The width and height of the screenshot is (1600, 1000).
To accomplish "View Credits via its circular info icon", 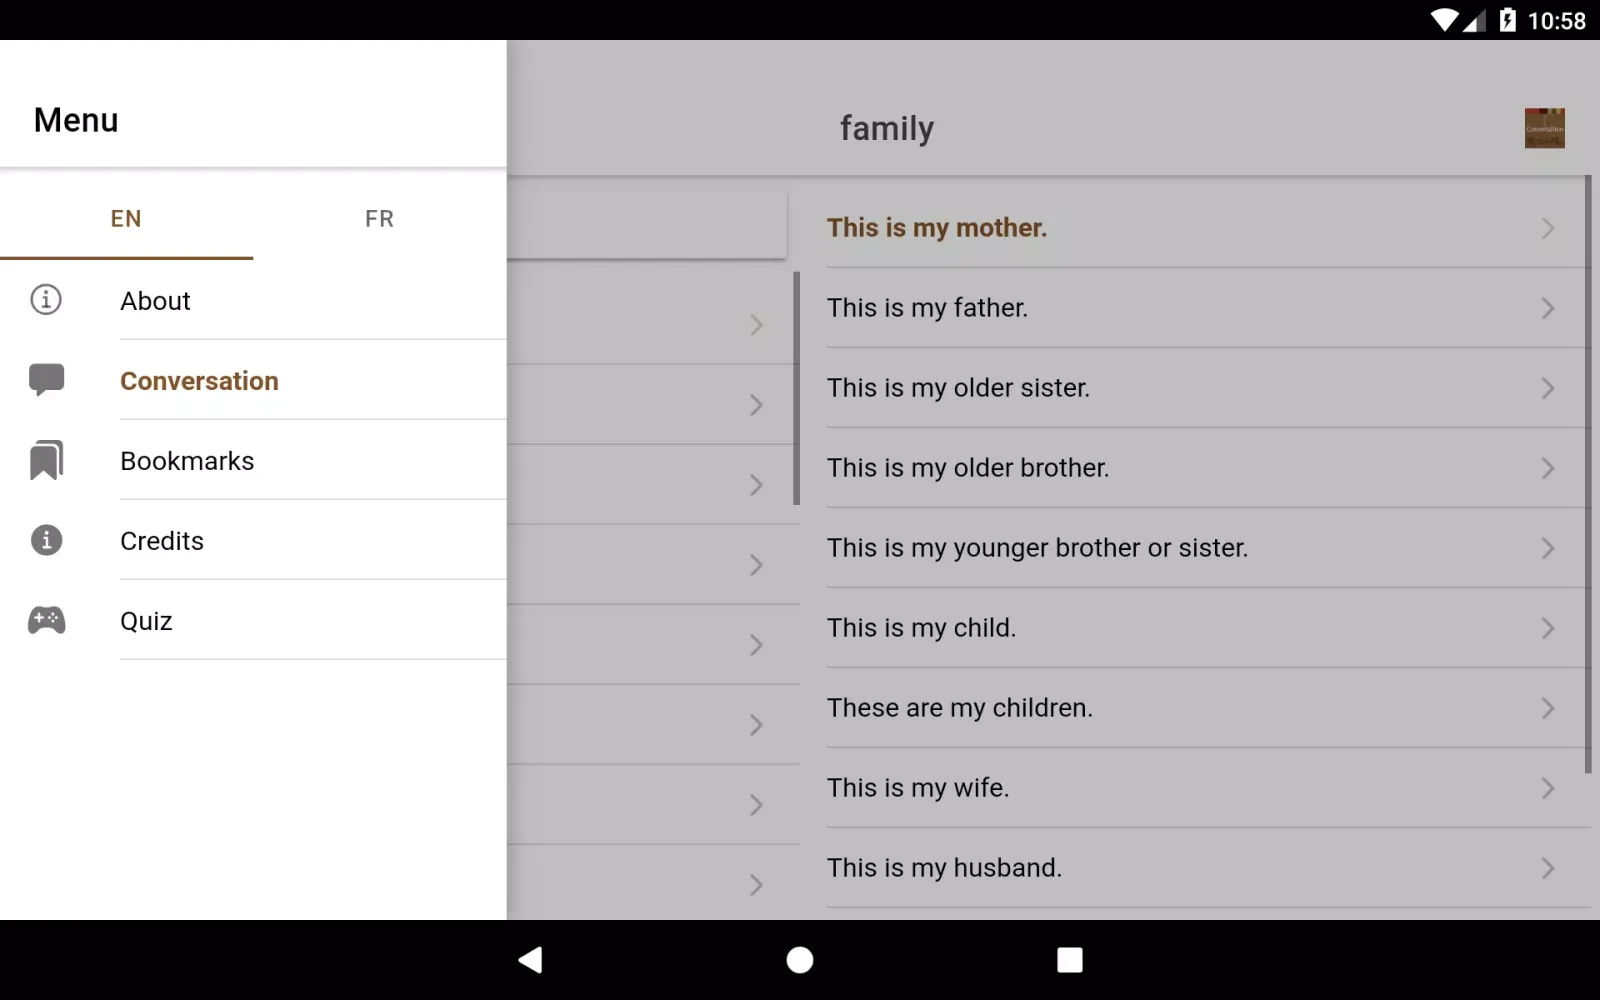I will click(x=45, y=540).
